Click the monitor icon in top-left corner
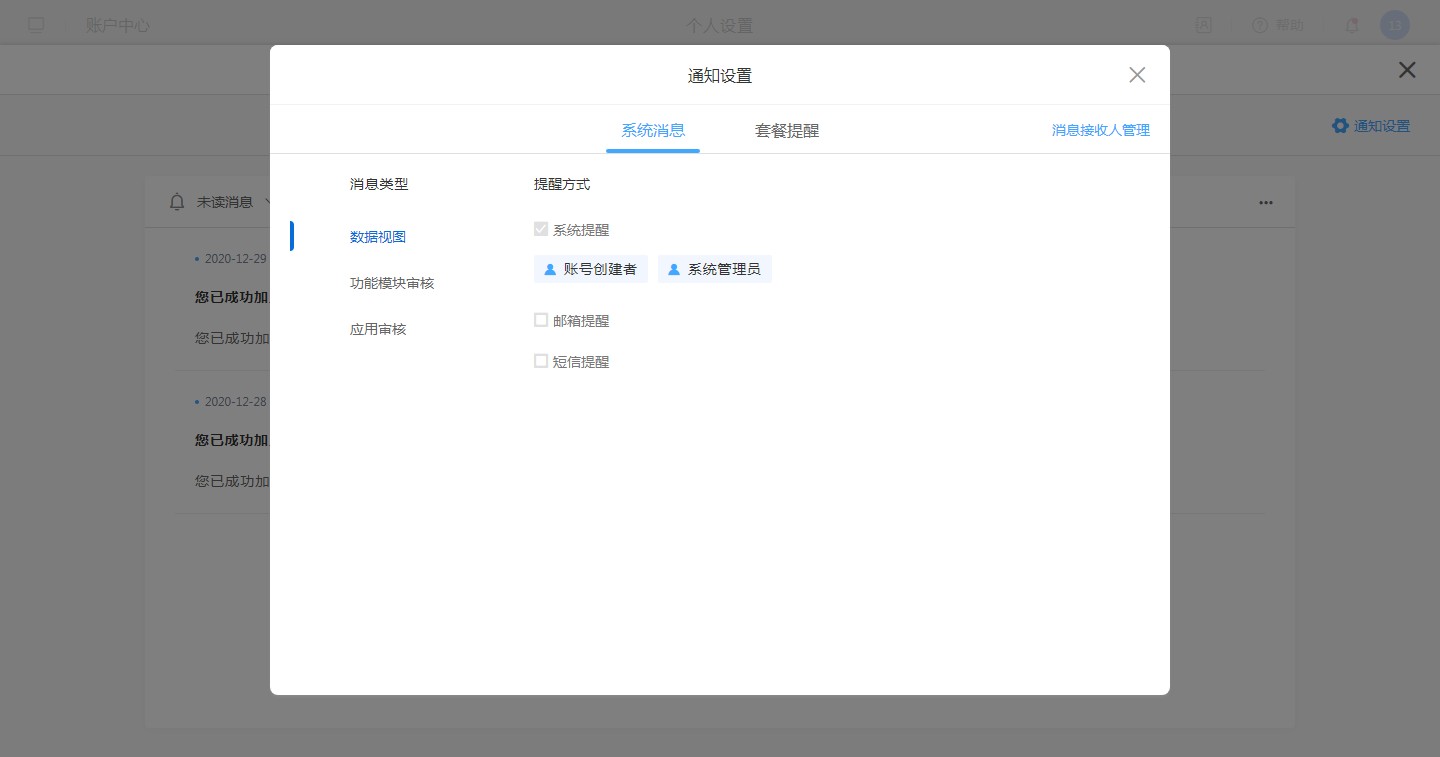 tap(36, 25)
